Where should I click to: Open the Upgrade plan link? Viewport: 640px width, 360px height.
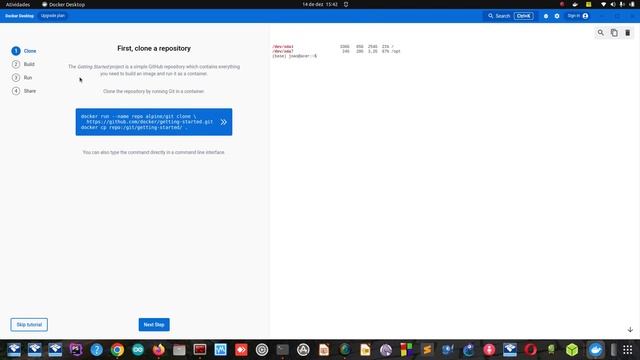[53, 16]
